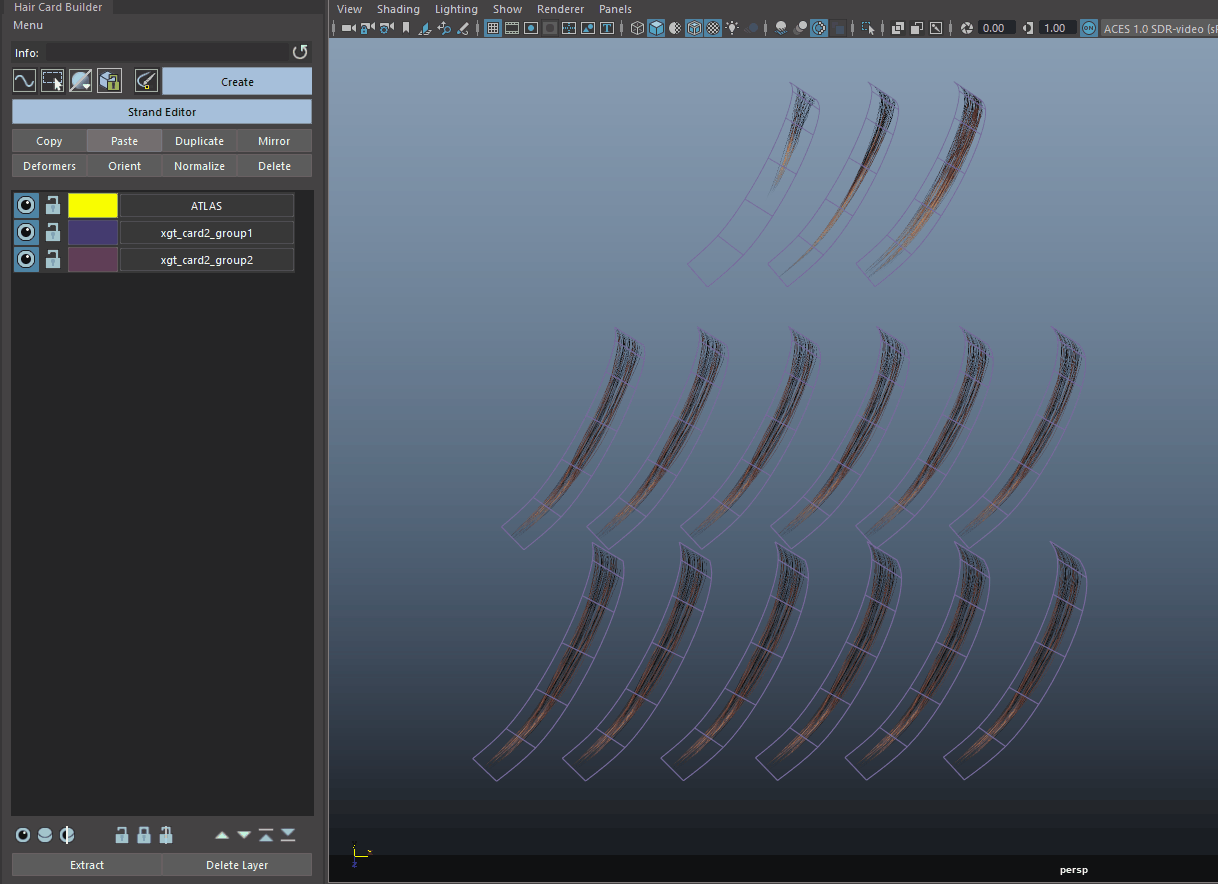Viewport: 1218px width, 884px height.
Task: Move layer to top with arrow icon
Action: [266, 835]
